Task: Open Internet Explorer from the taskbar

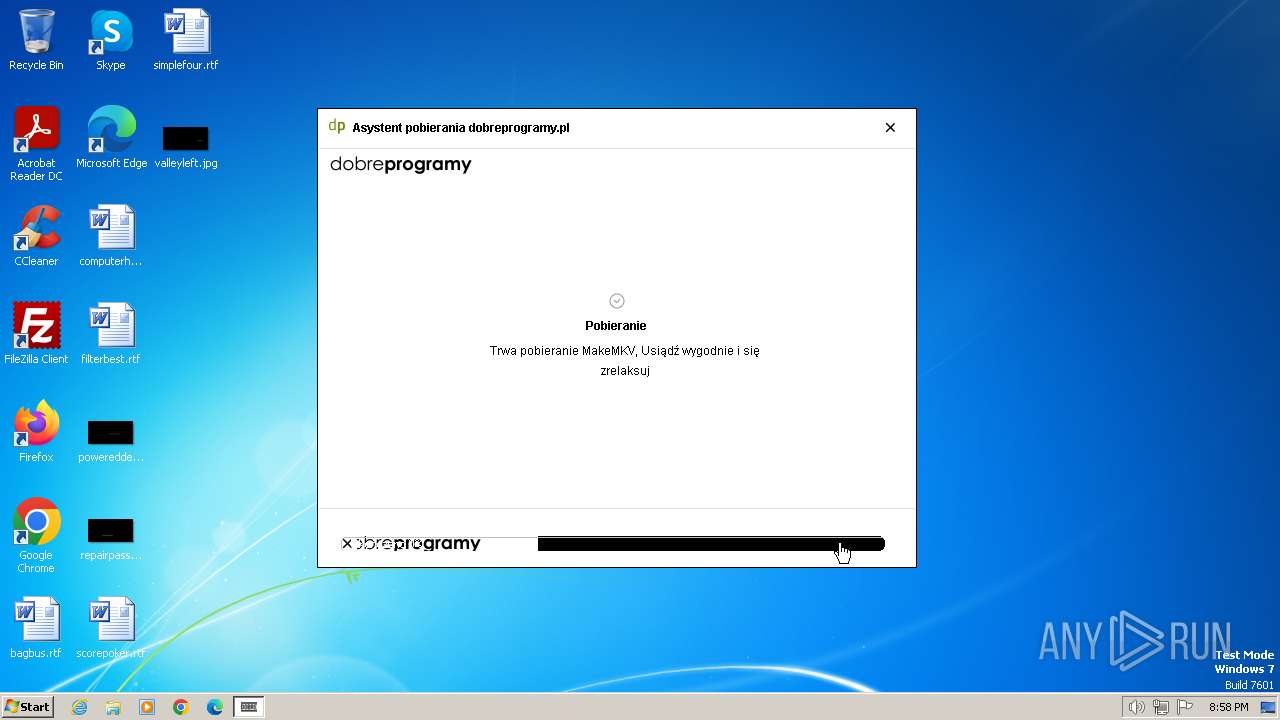Action: (x=80, y=707)
